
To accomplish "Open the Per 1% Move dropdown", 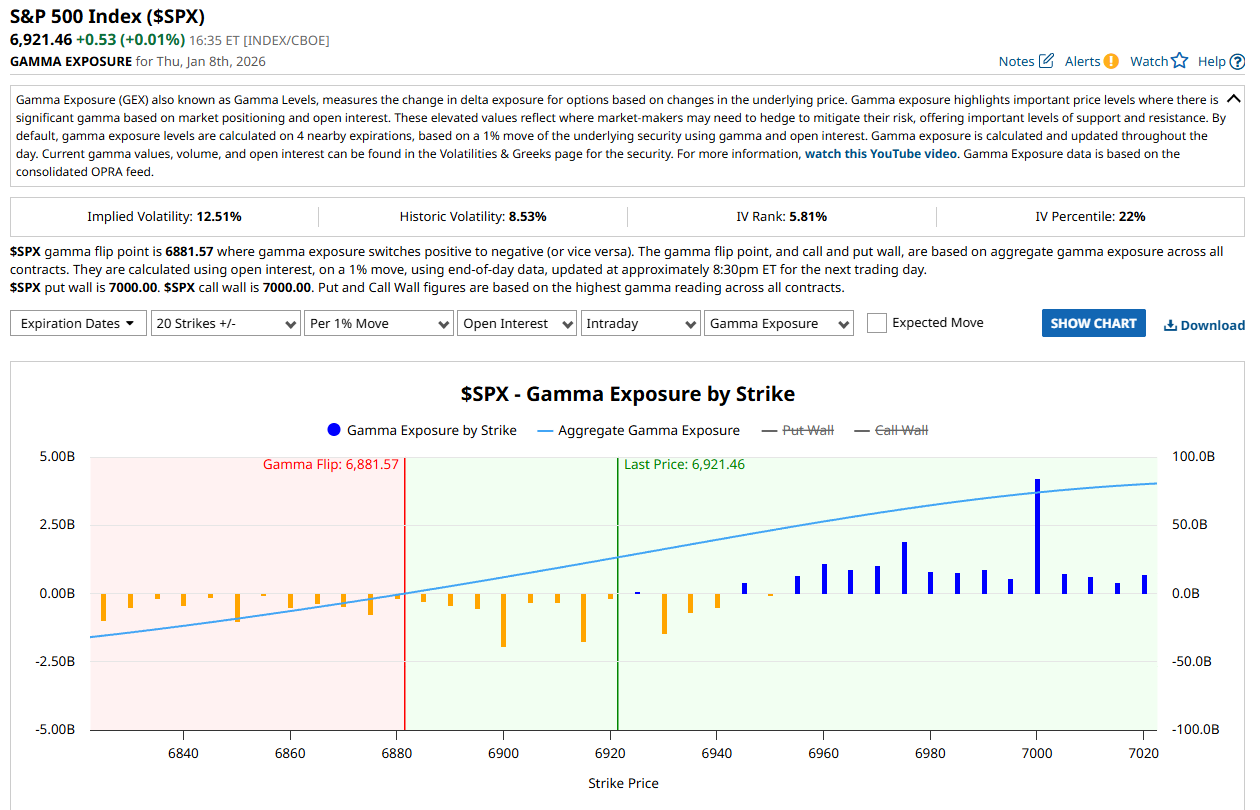I will pos(378,322).
